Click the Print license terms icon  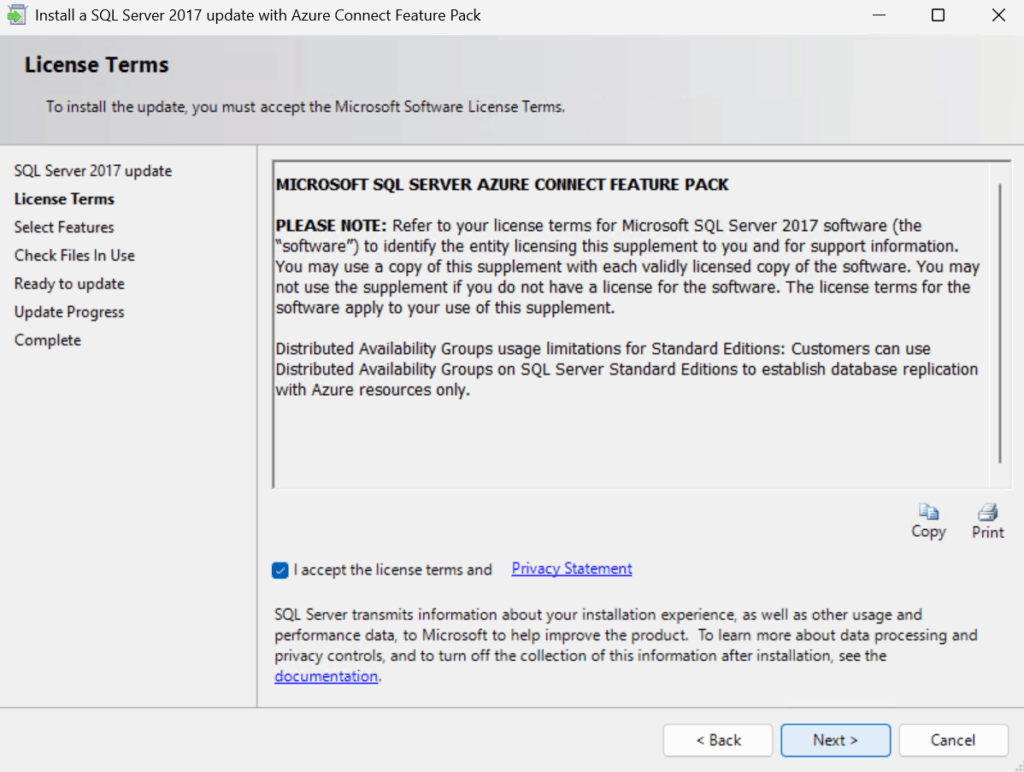[987, 511]
